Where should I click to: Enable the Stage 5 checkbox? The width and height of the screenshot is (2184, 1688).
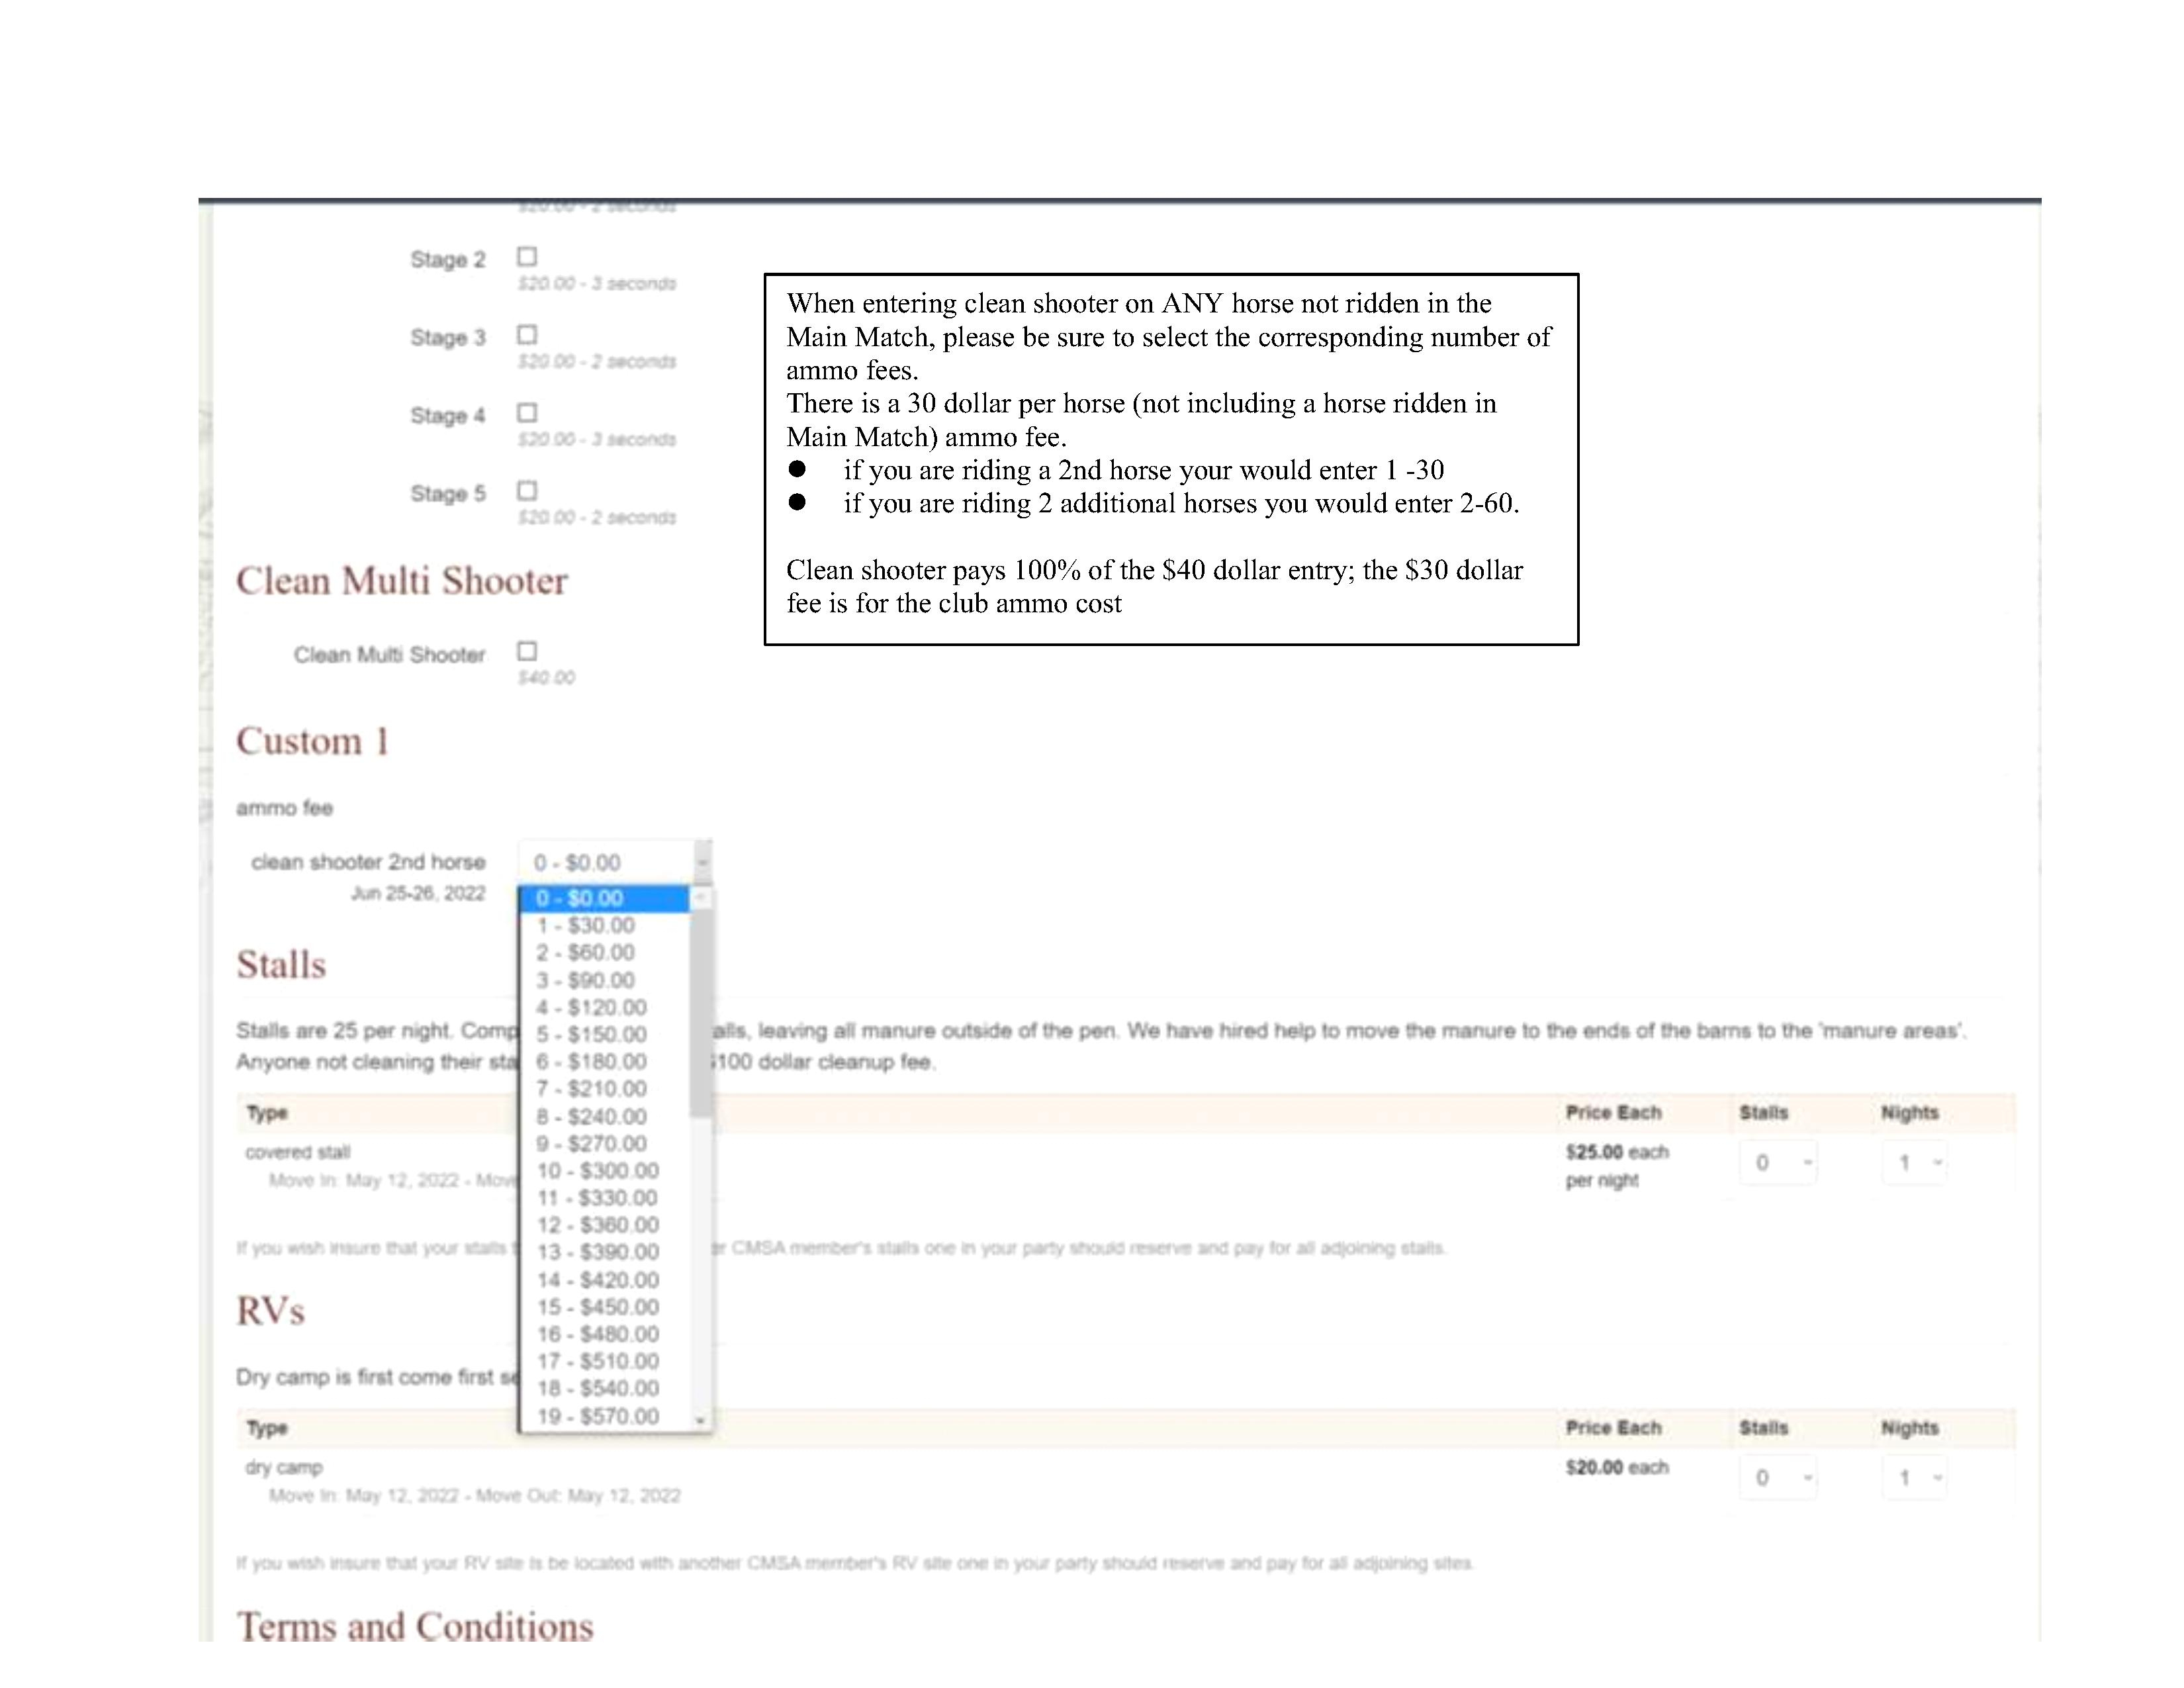pos(527,491)
